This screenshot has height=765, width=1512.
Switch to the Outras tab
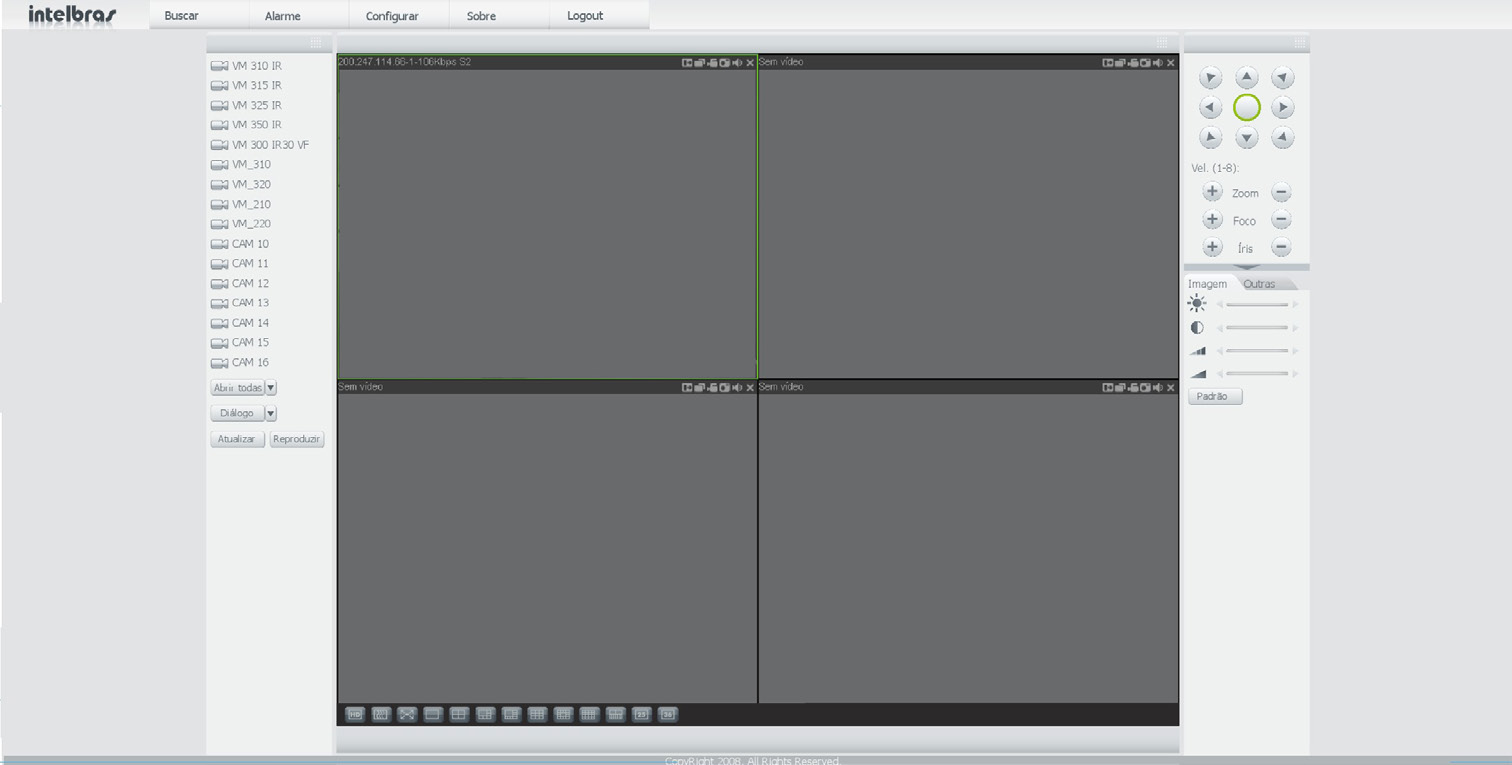1260,284
